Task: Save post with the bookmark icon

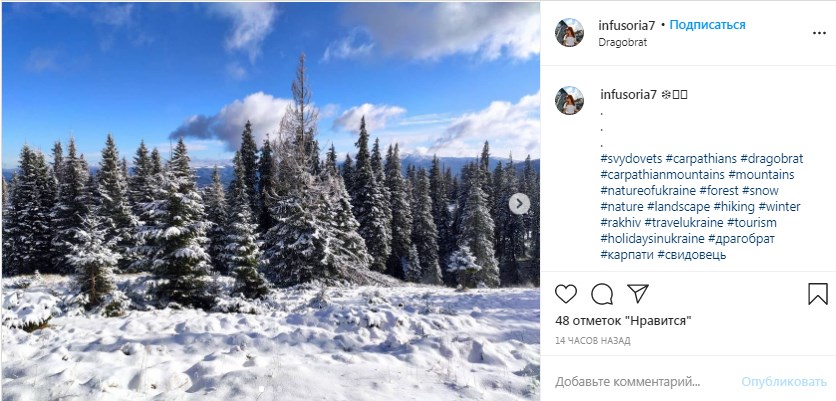Action: pos(817,294)
